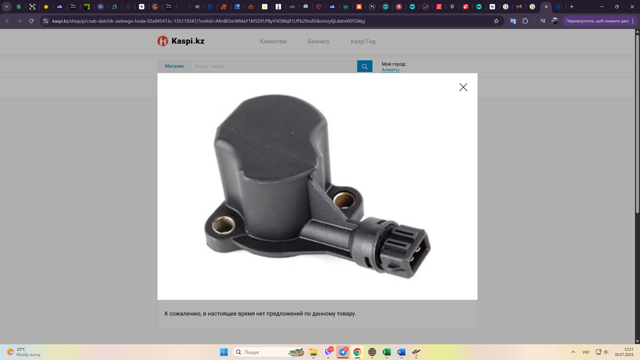The width and height of the screenshot is (640, 360).
Task: Click the relaunch to update Chrome button
Action: (597, 21)
